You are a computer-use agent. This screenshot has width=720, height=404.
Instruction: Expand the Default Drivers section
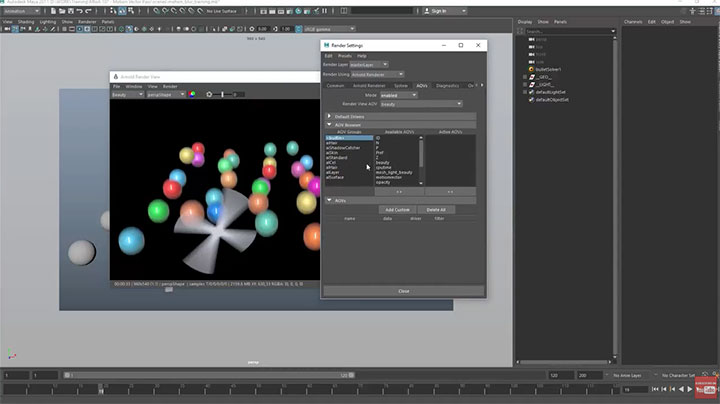[329, 116]
